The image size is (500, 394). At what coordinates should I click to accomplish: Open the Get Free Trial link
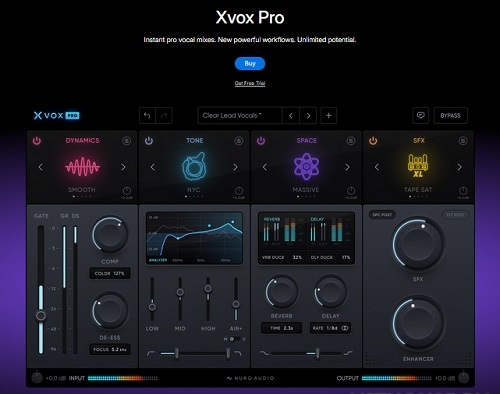[250, 83]
